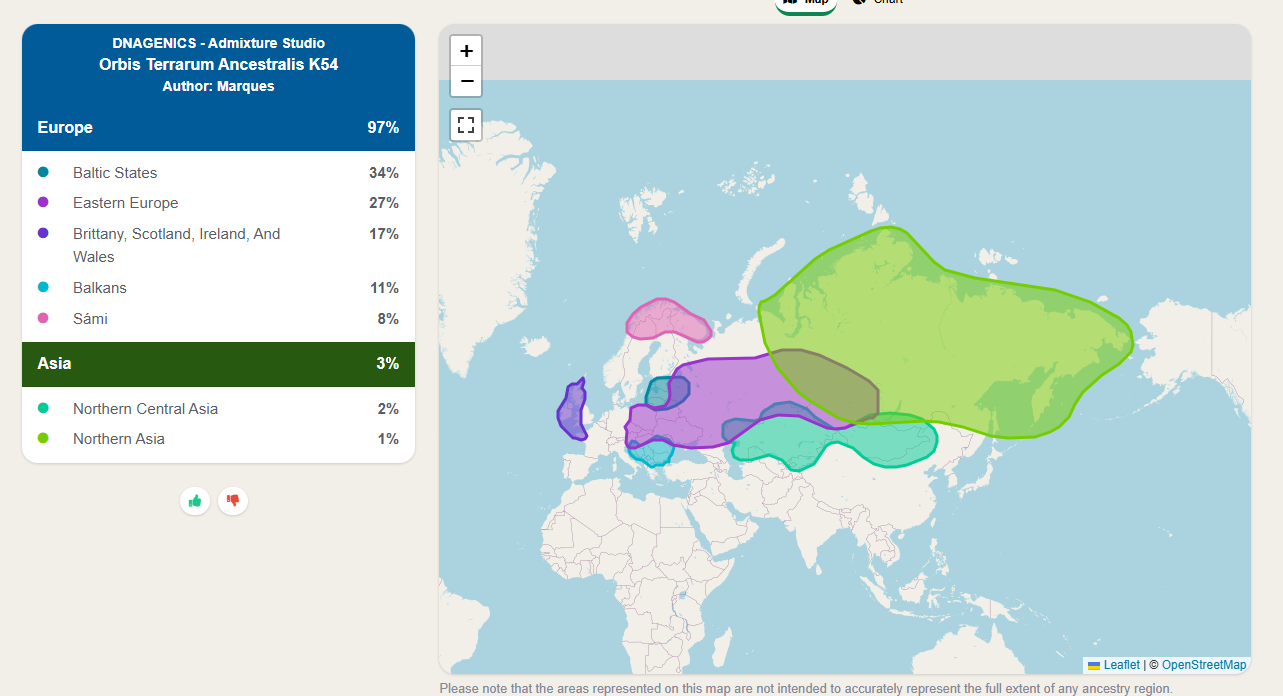1283x696 pixels.
Task: Click the Northern Central Asia green dot
Action: (x=43, y=409)
